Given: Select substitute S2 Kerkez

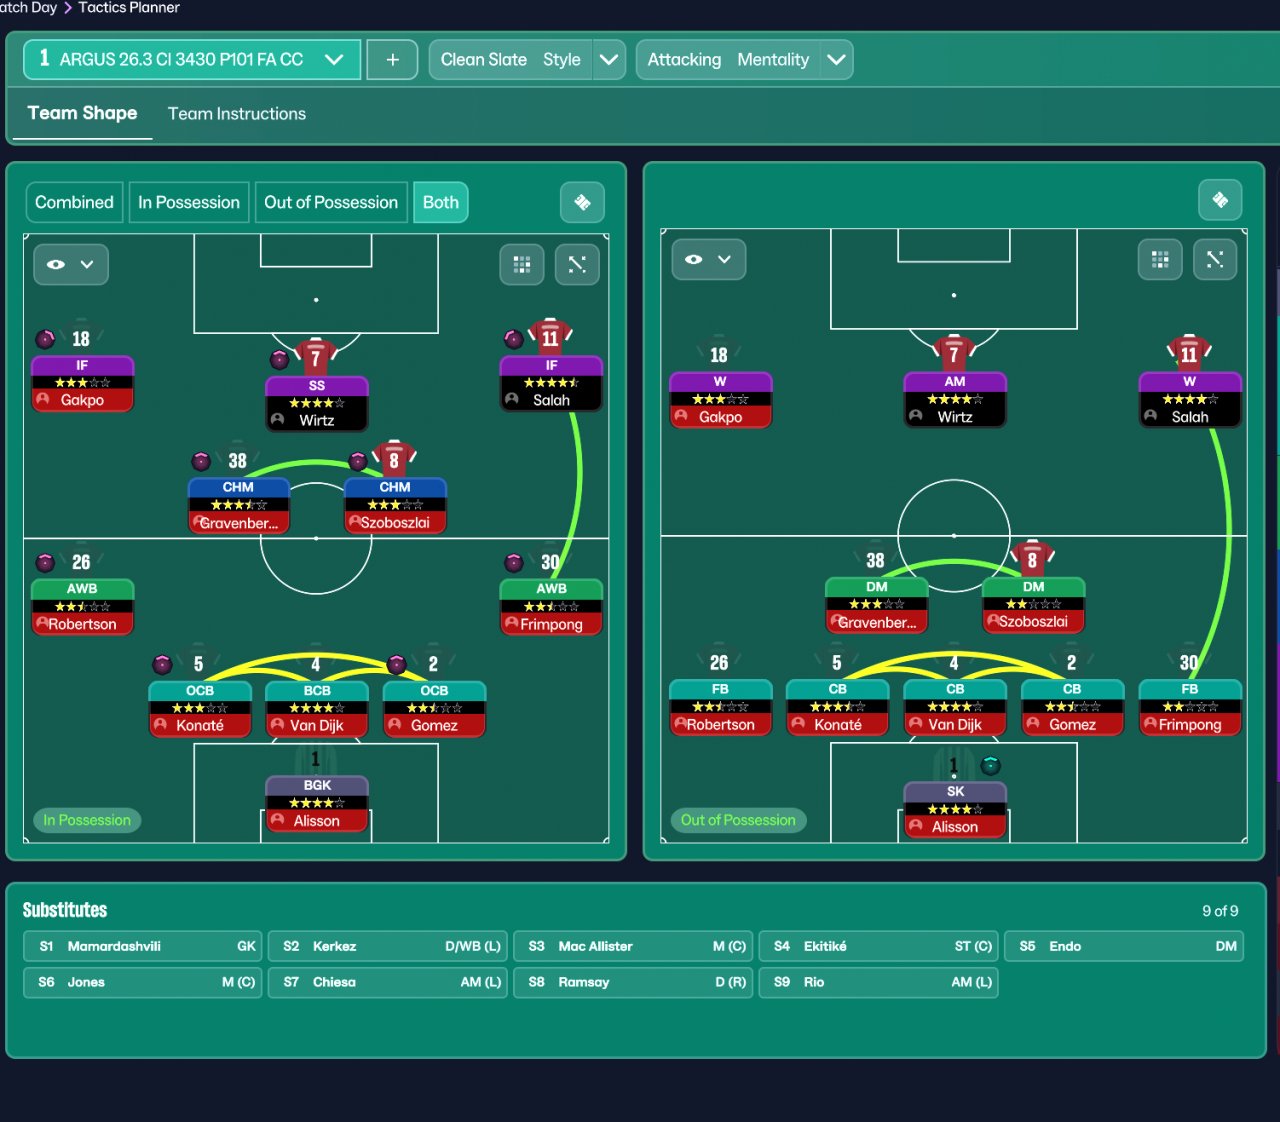Looking at the screenshot, I should point(388,947).
